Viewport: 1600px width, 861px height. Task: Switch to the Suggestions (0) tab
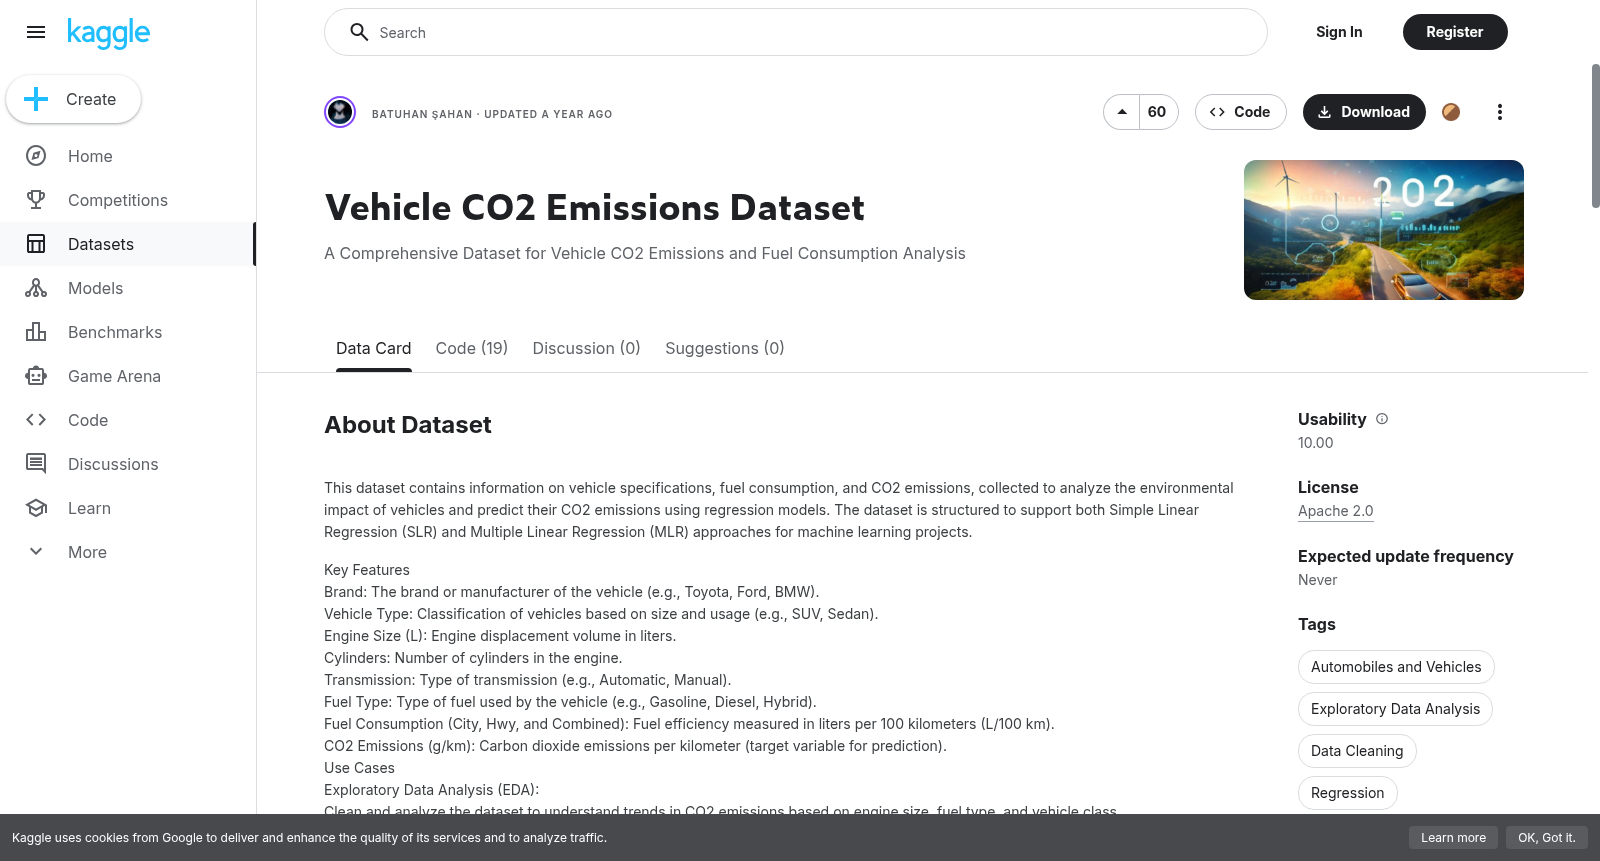725,348
